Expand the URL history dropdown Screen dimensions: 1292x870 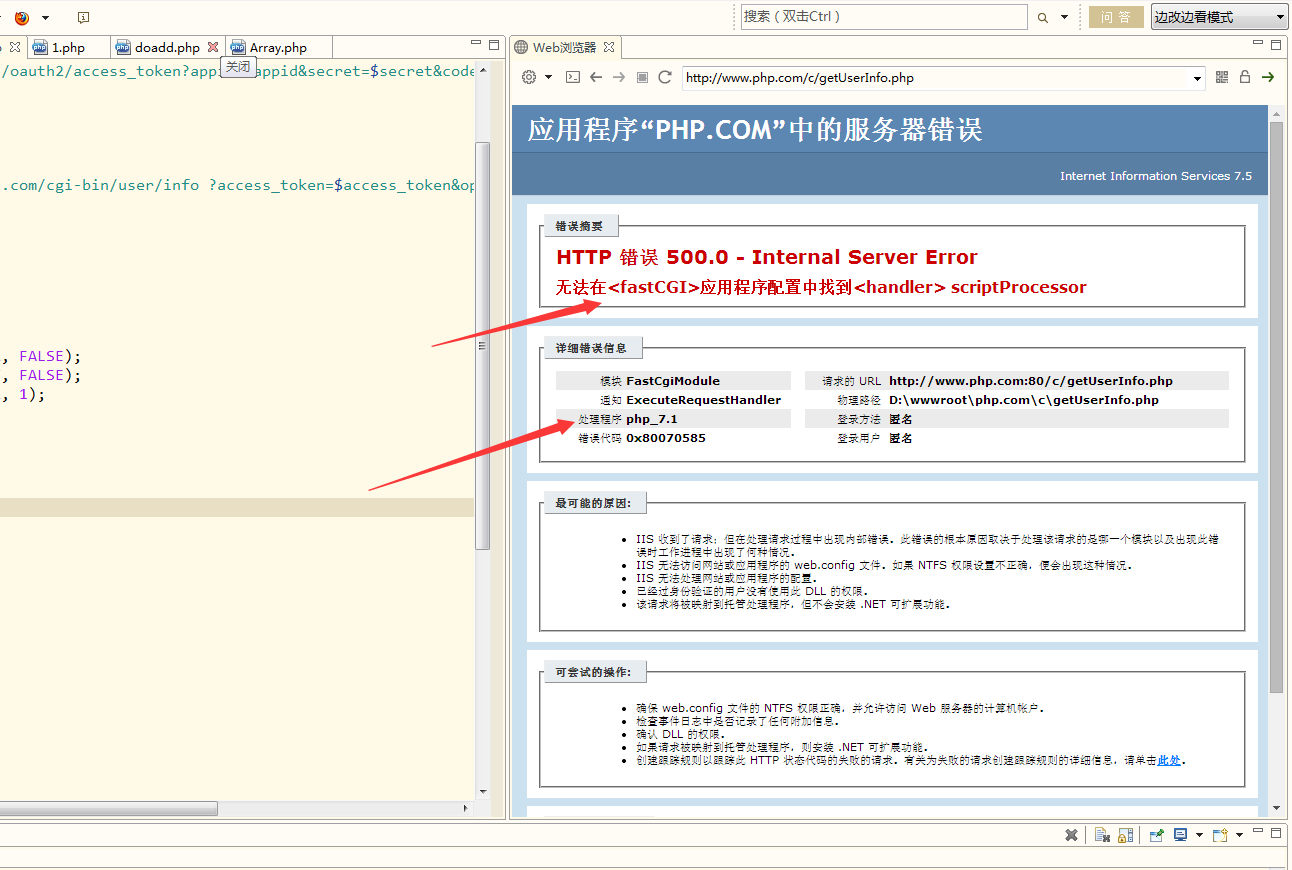point(1198,78)
